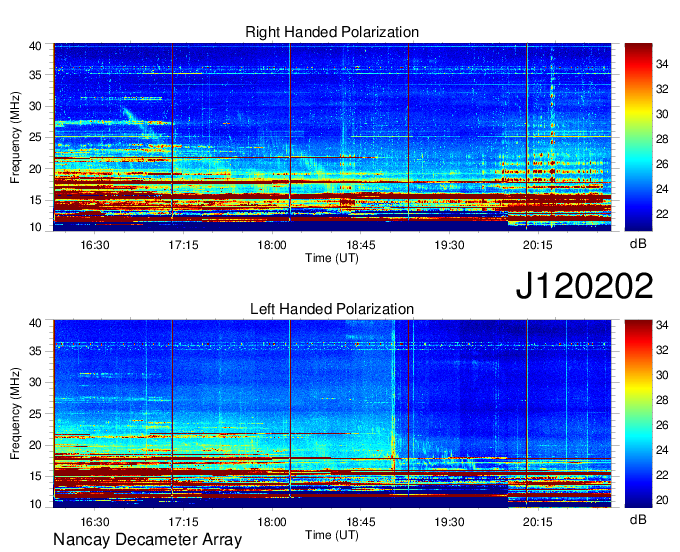Screen dimensions: 680x552
Task: Click the 30 MHz tick of Right Handed plot
Action: [35, 106]
